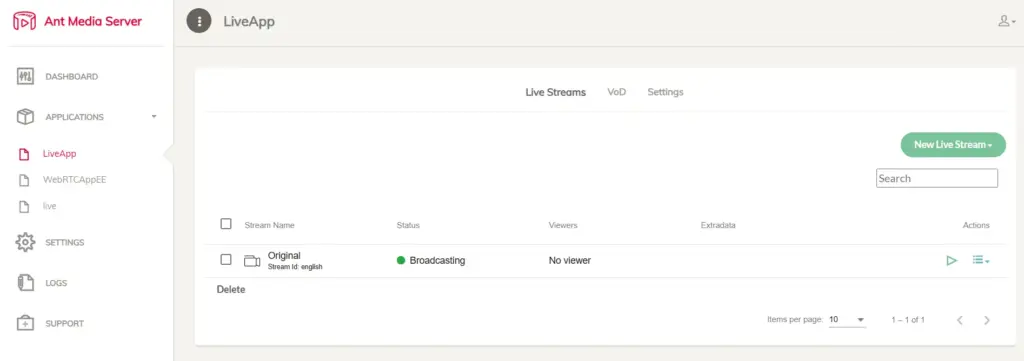
Task: Go to next page of streams
Action: (987, 320)
